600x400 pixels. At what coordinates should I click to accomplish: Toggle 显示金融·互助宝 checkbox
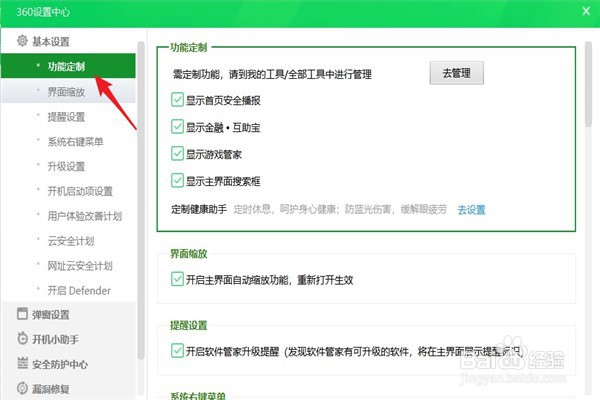pos(177,127)
